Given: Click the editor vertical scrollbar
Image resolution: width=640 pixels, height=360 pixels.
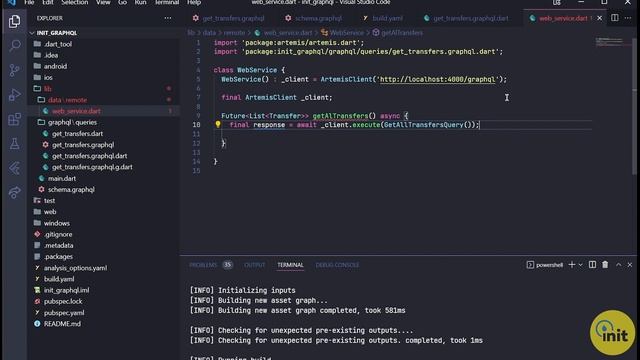Looking at the screenshot, I should [634, 106].
